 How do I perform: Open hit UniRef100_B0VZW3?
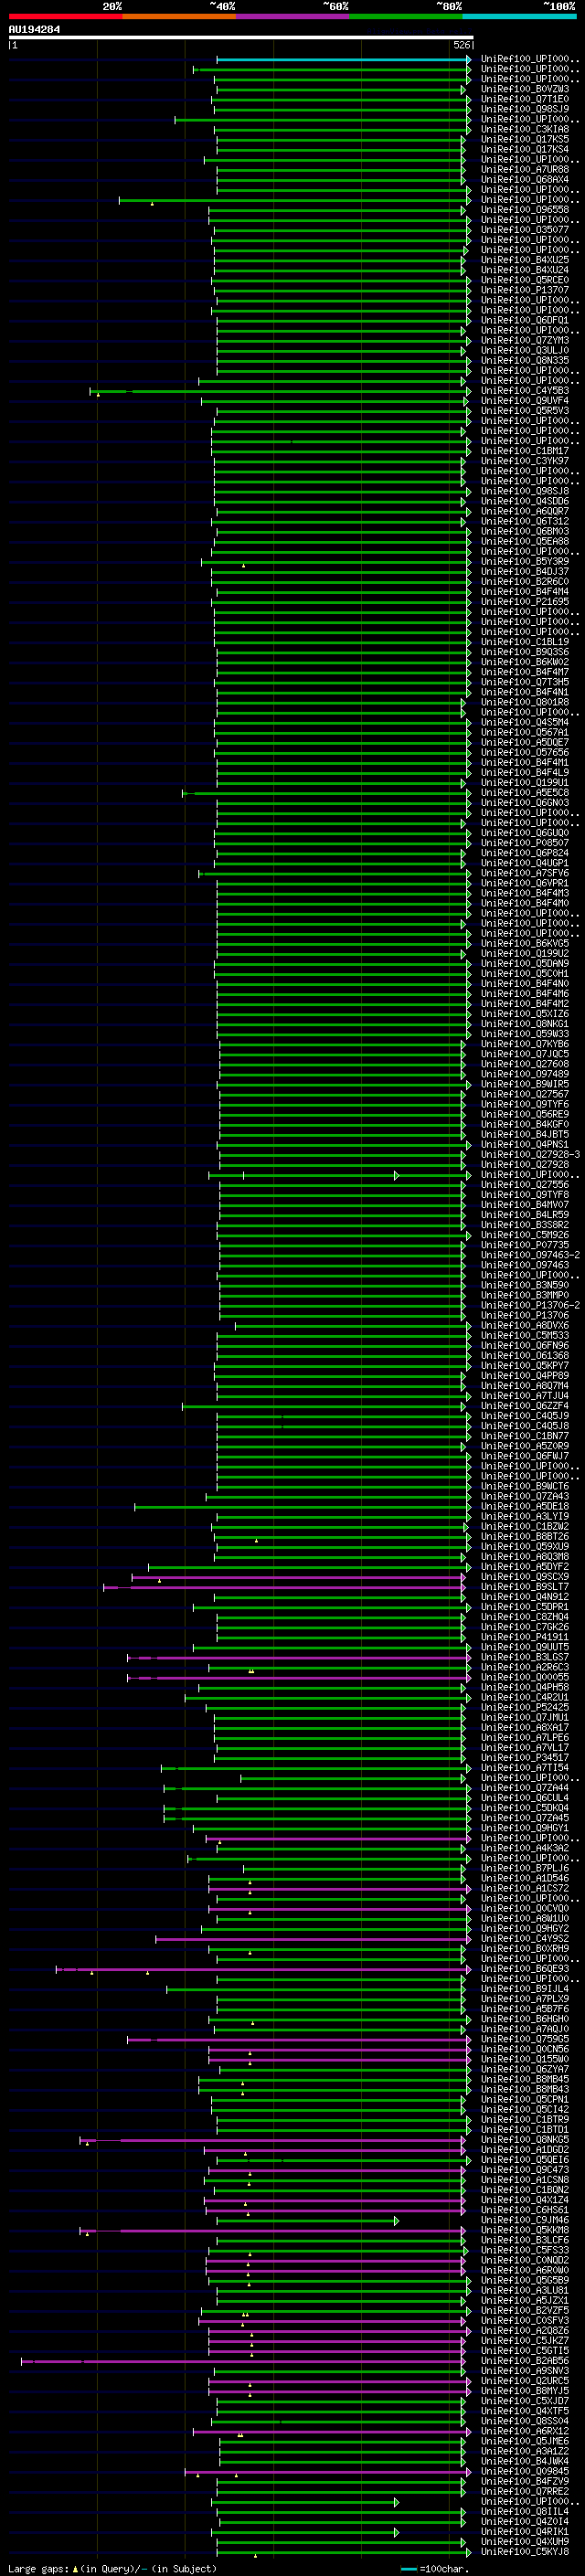[x=525, y=89]
